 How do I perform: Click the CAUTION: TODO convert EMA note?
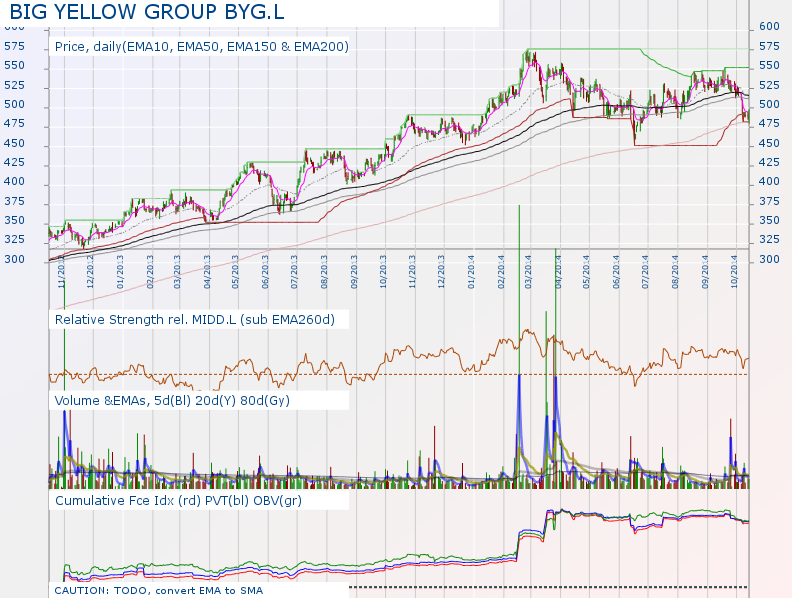pyautogui.click(x=159, y=590)
